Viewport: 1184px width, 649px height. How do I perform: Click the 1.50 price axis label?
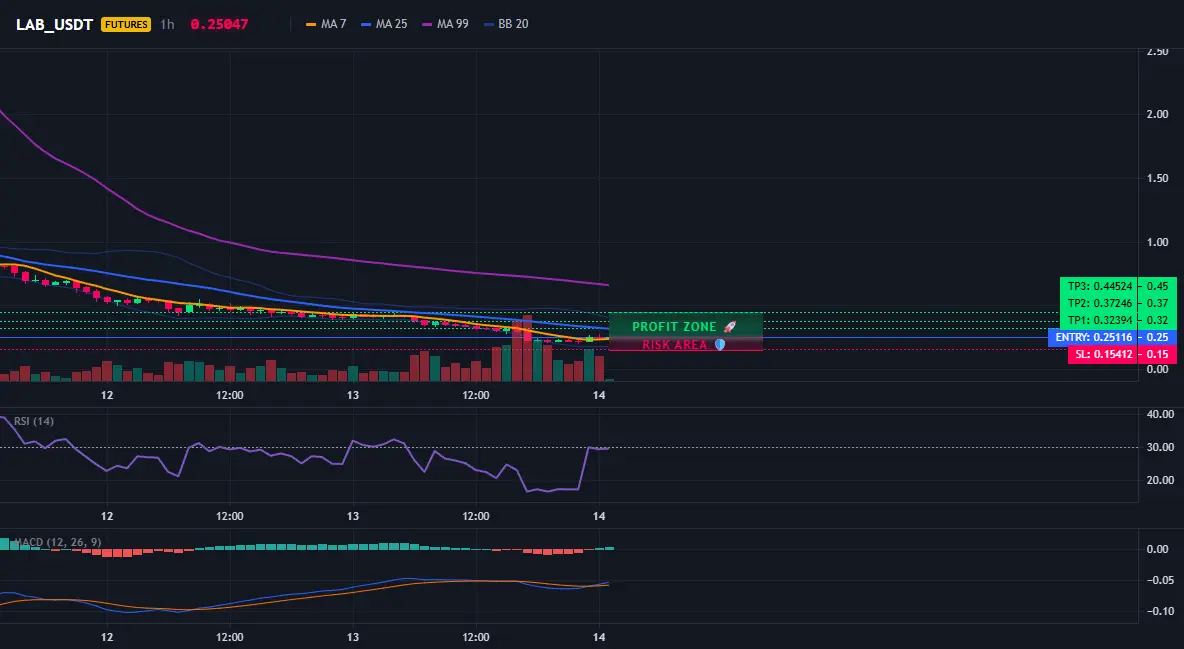[1158, 178]
